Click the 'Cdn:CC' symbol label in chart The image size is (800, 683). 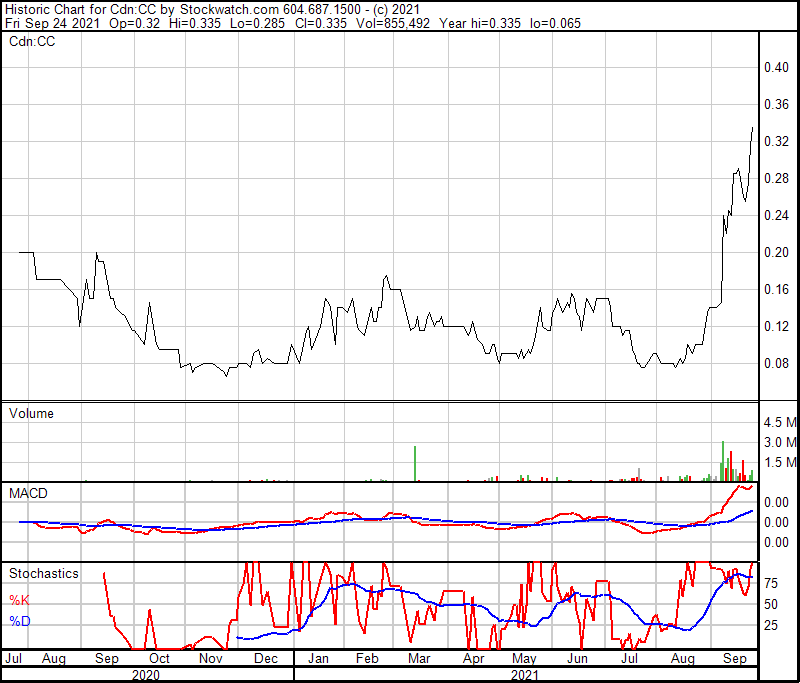pos(32,42)
